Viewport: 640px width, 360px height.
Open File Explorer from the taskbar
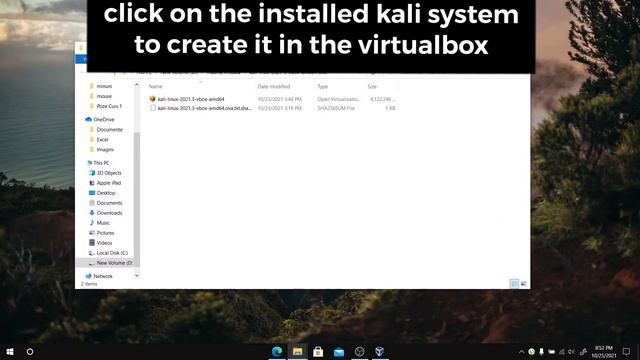(298, 351)
